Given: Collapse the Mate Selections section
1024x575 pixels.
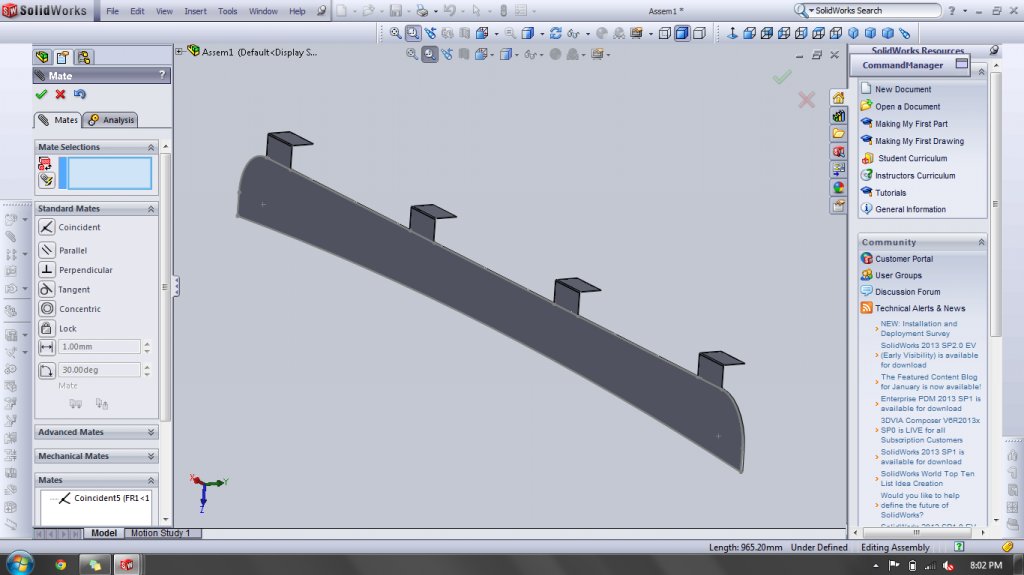Looking at the screenshot, I should coord(151,147).
